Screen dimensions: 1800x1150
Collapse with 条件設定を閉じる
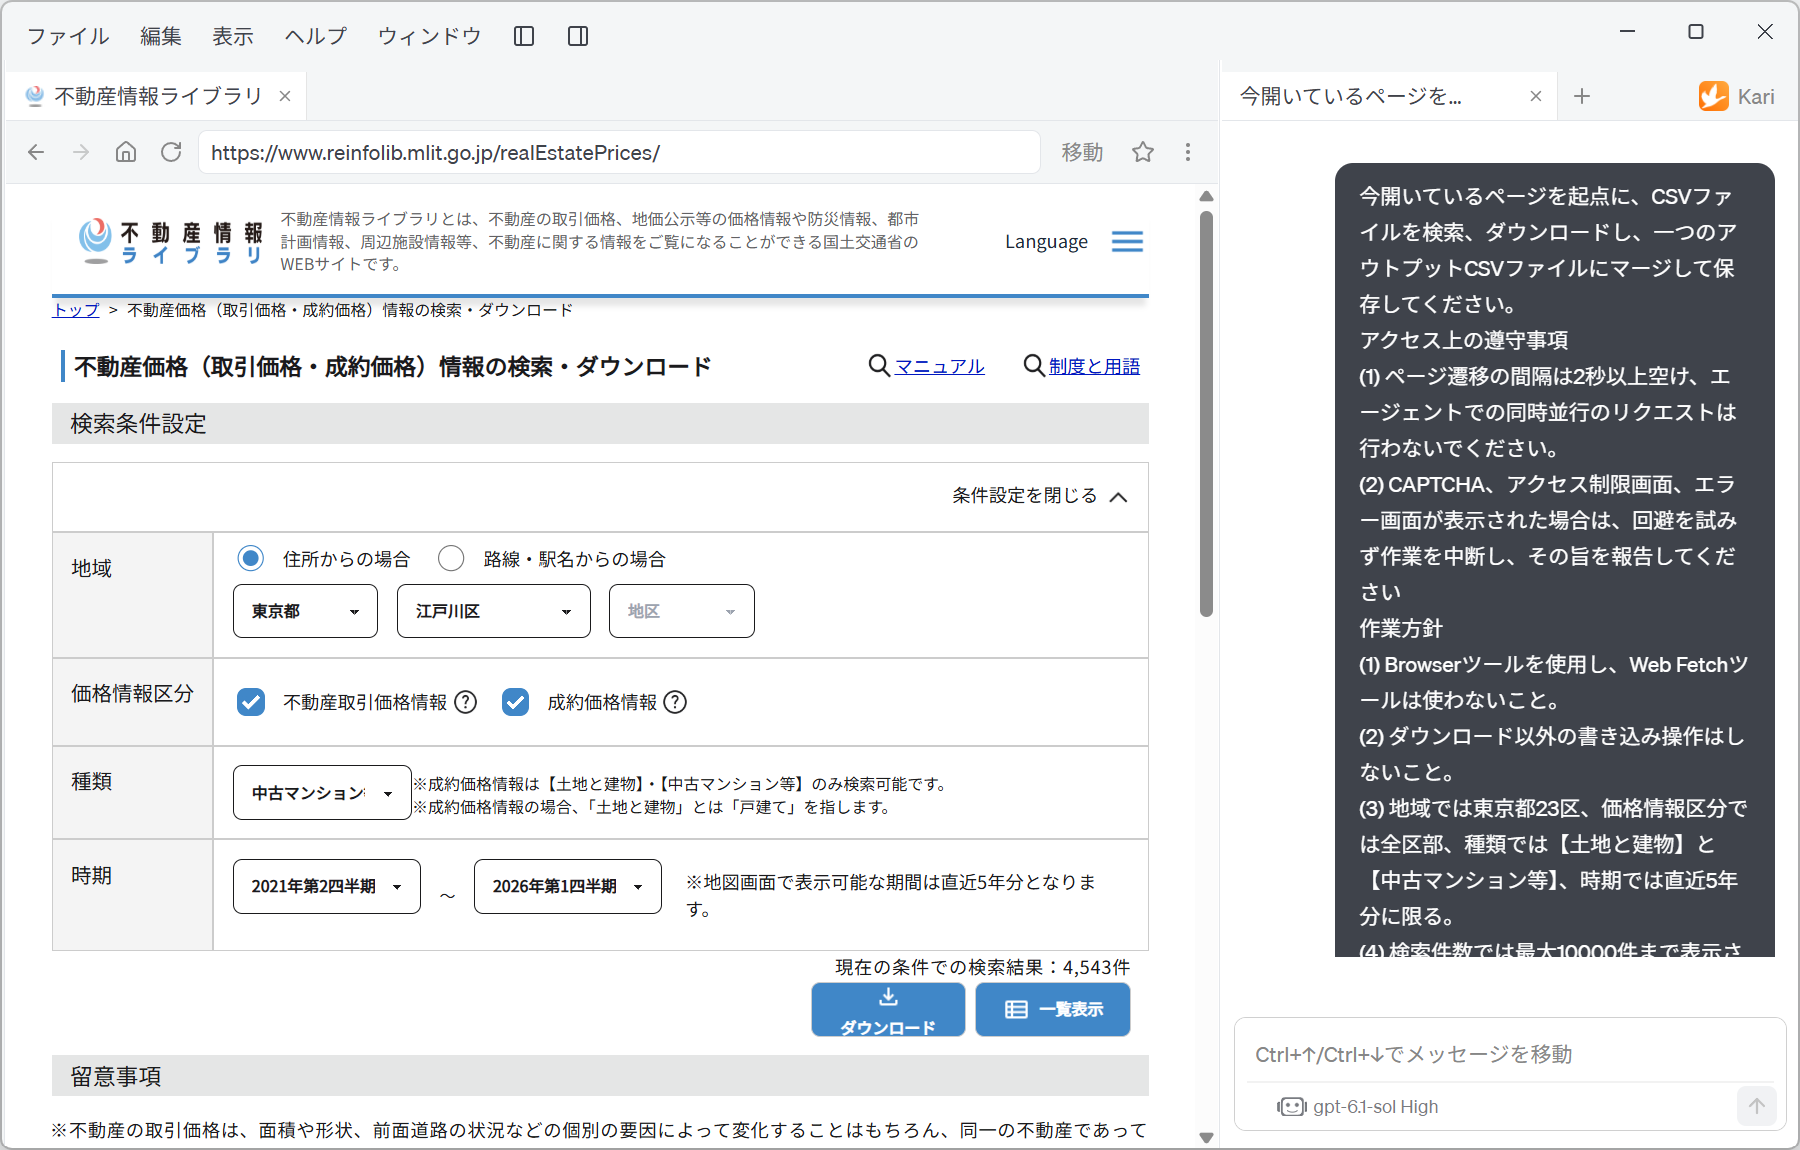pos(1040,496)
